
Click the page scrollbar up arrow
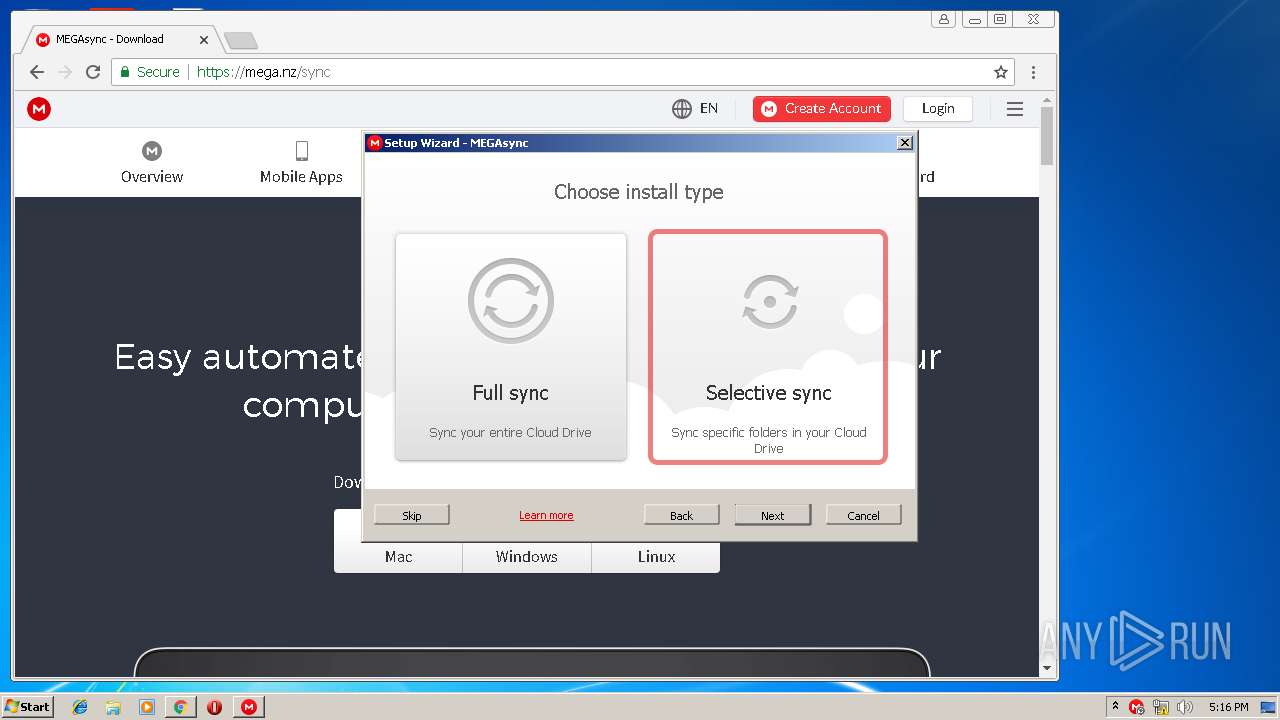(x=1047, y=100)
